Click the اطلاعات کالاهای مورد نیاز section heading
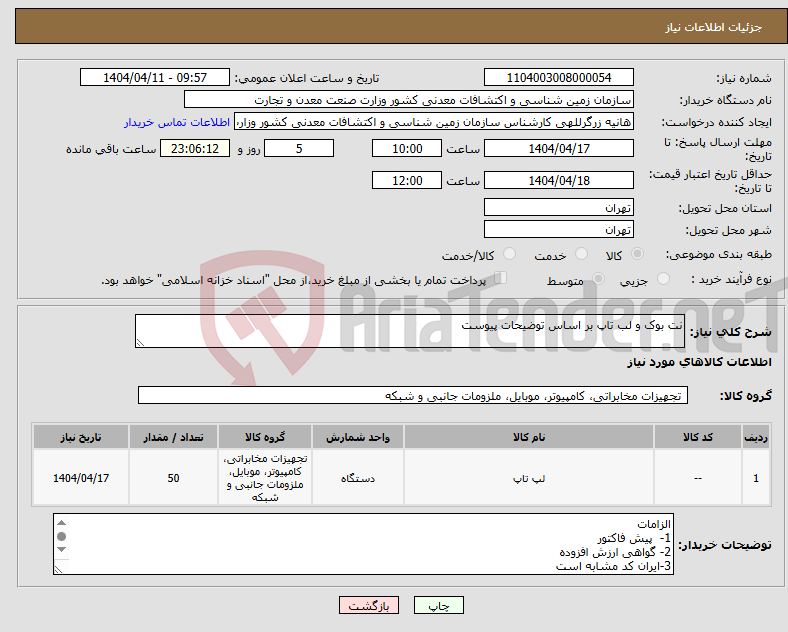The height and width of the screenshot is (632, 788). [x=699, y=362]
